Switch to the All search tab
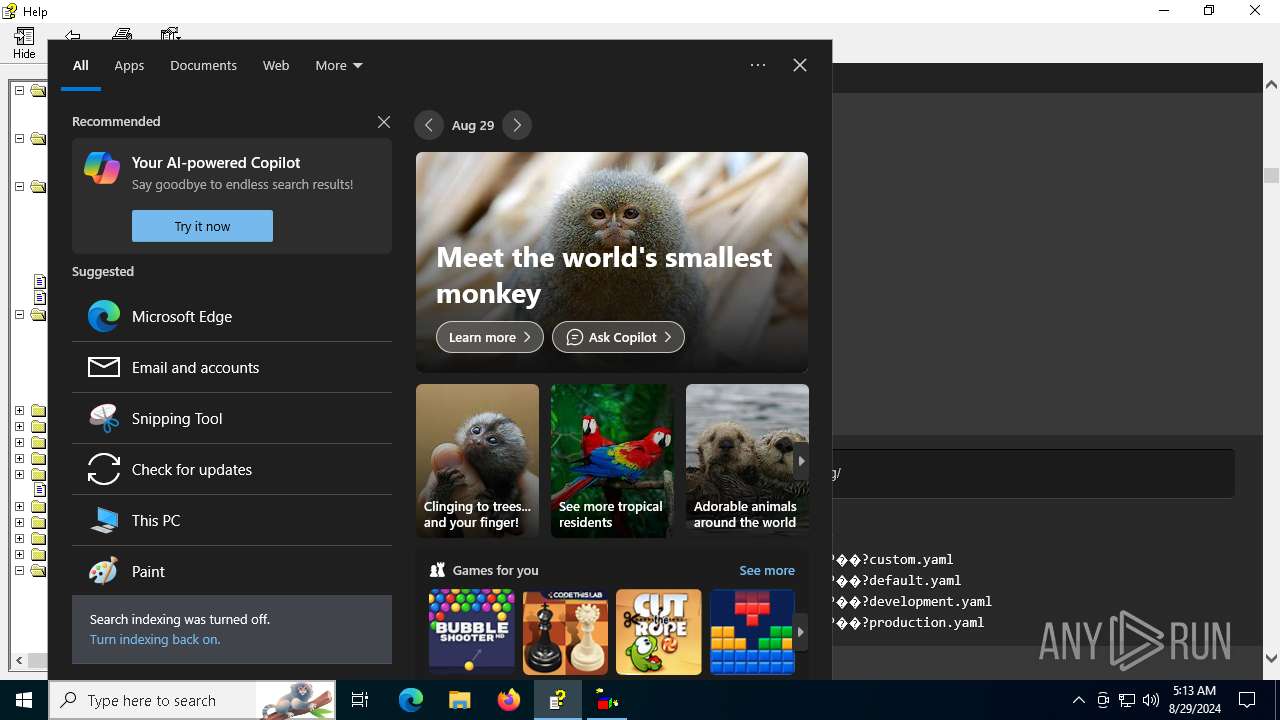This screenshot has height=720, width=1280. coord(81,65)
